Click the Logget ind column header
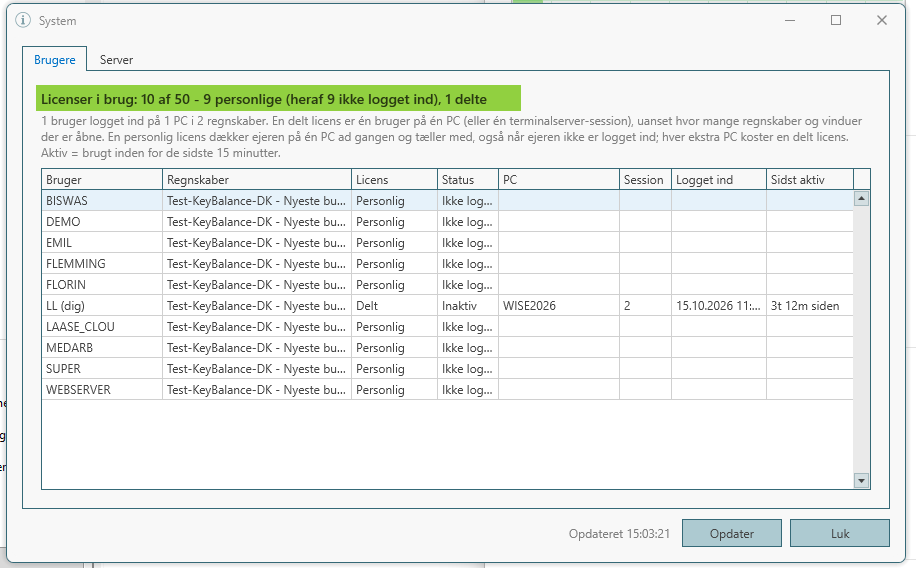 point(719,179)
